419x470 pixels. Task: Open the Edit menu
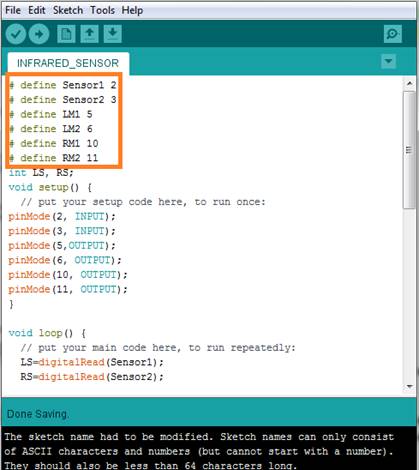[37, 10]
